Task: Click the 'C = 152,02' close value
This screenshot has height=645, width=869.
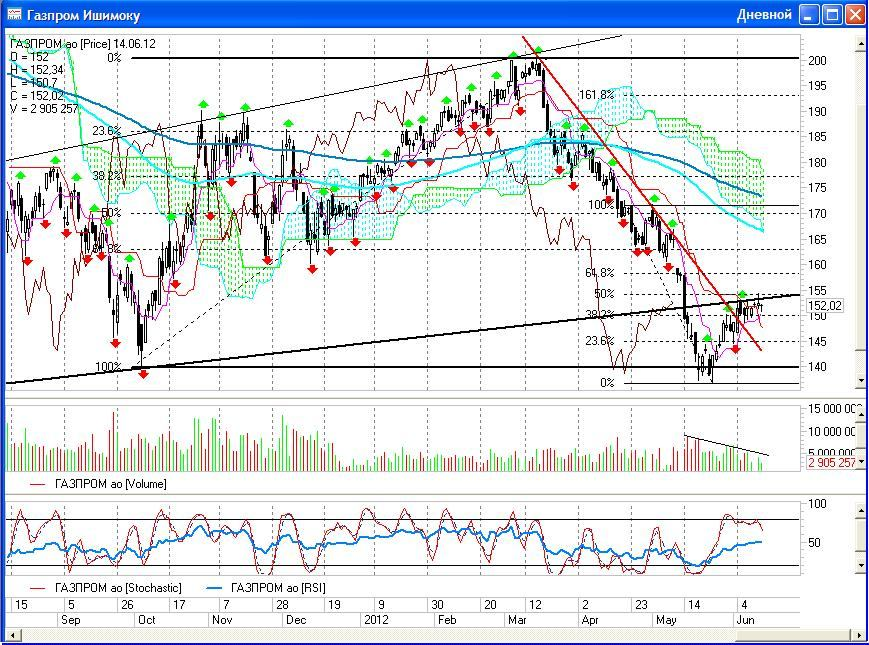Action: coord(37,96)
